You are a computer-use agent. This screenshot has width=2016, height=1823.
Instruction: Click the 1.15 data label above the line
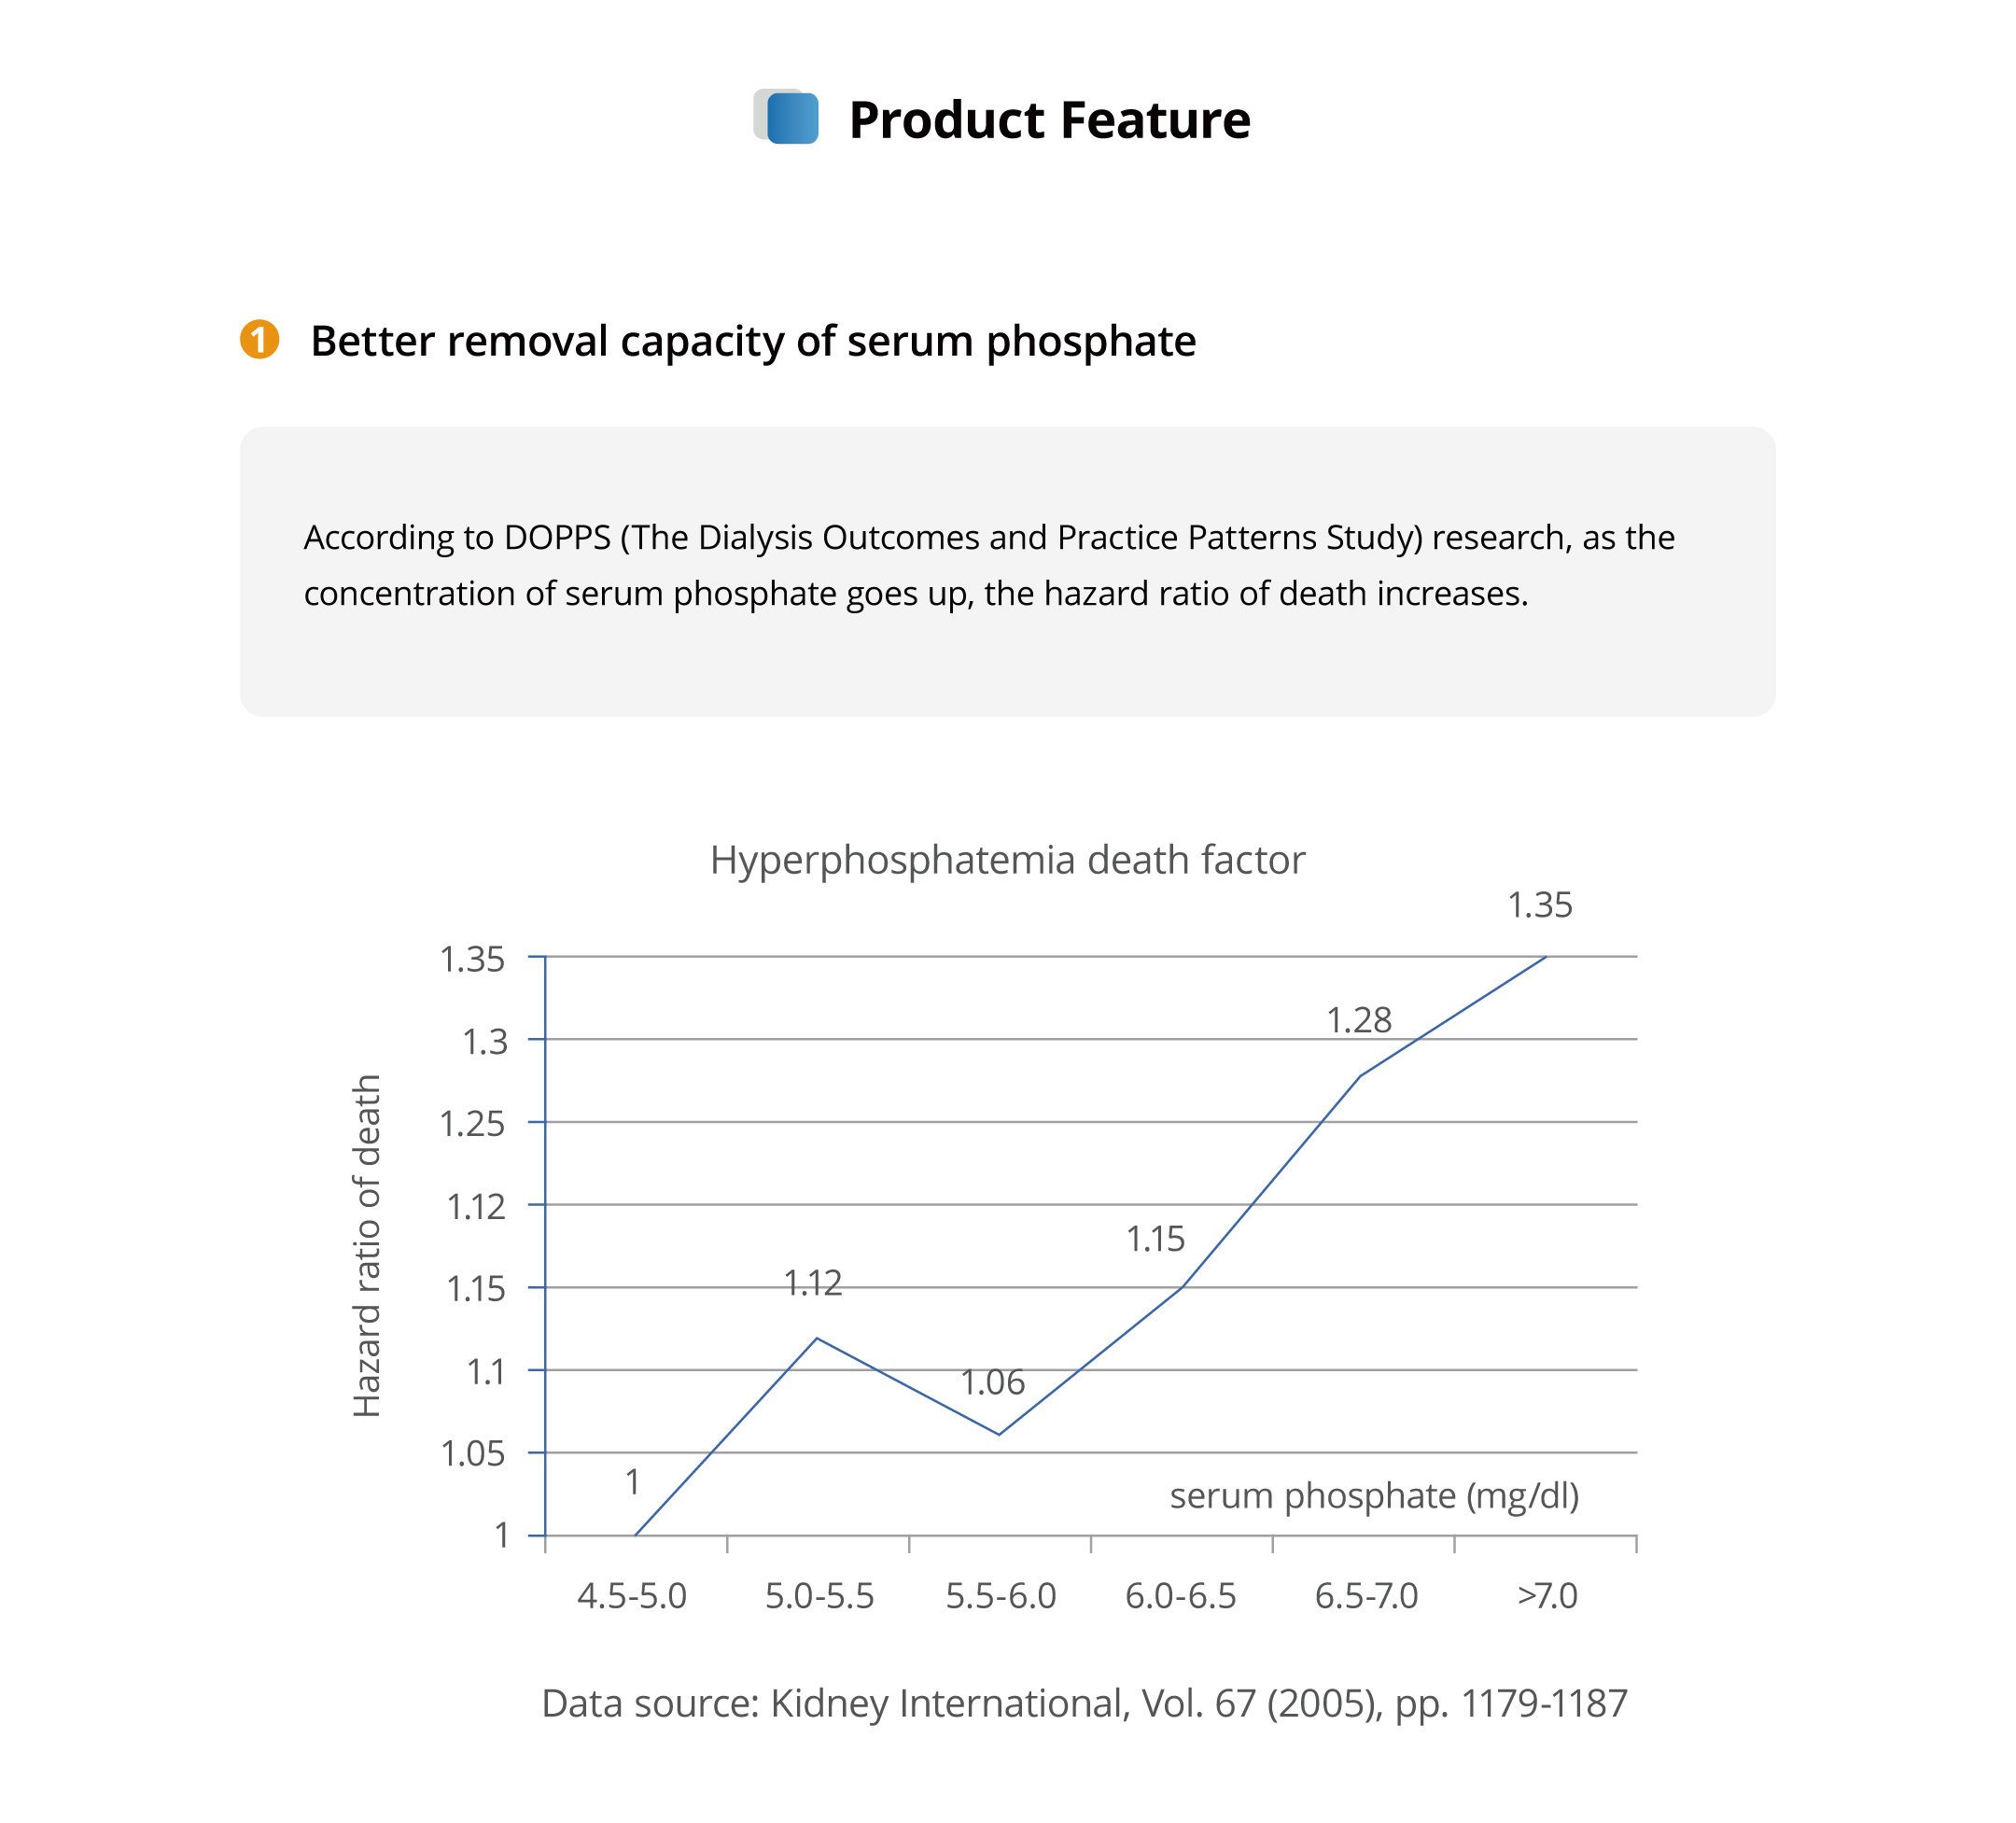point(1155,1239)
